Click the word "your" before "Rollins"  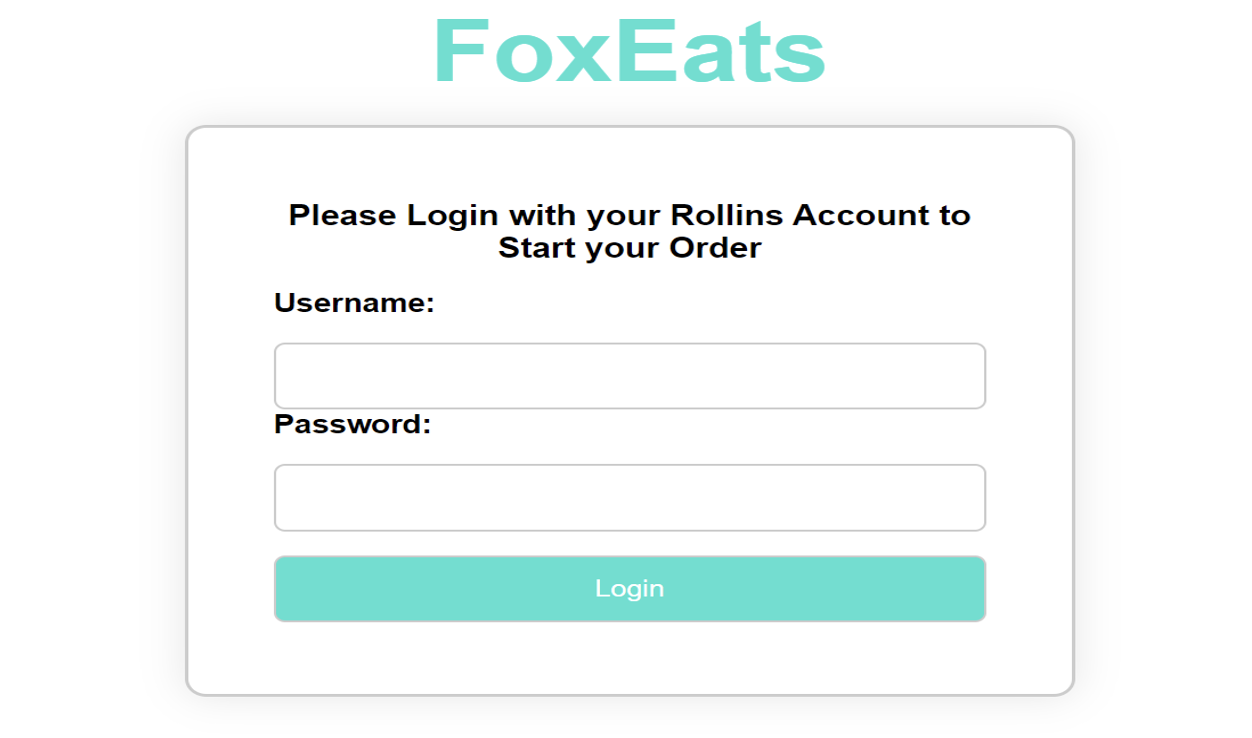(x=624, y=215)
